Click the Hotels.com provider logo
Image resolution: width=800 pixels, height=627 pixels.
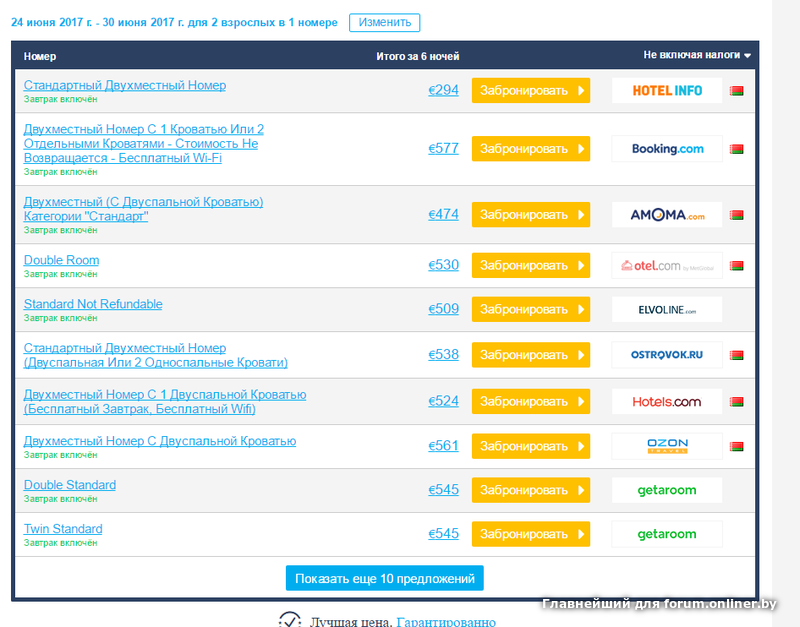coord(666,402)
